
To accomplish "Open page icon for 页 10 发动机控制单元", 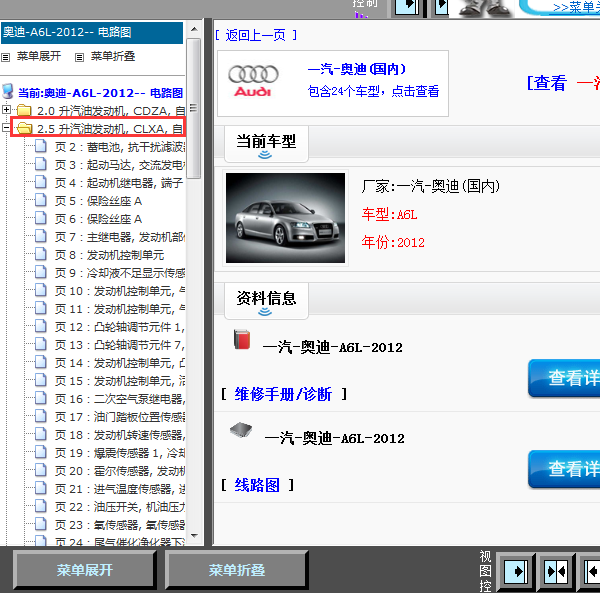I will pyautogui.click(x=41, y=290).
